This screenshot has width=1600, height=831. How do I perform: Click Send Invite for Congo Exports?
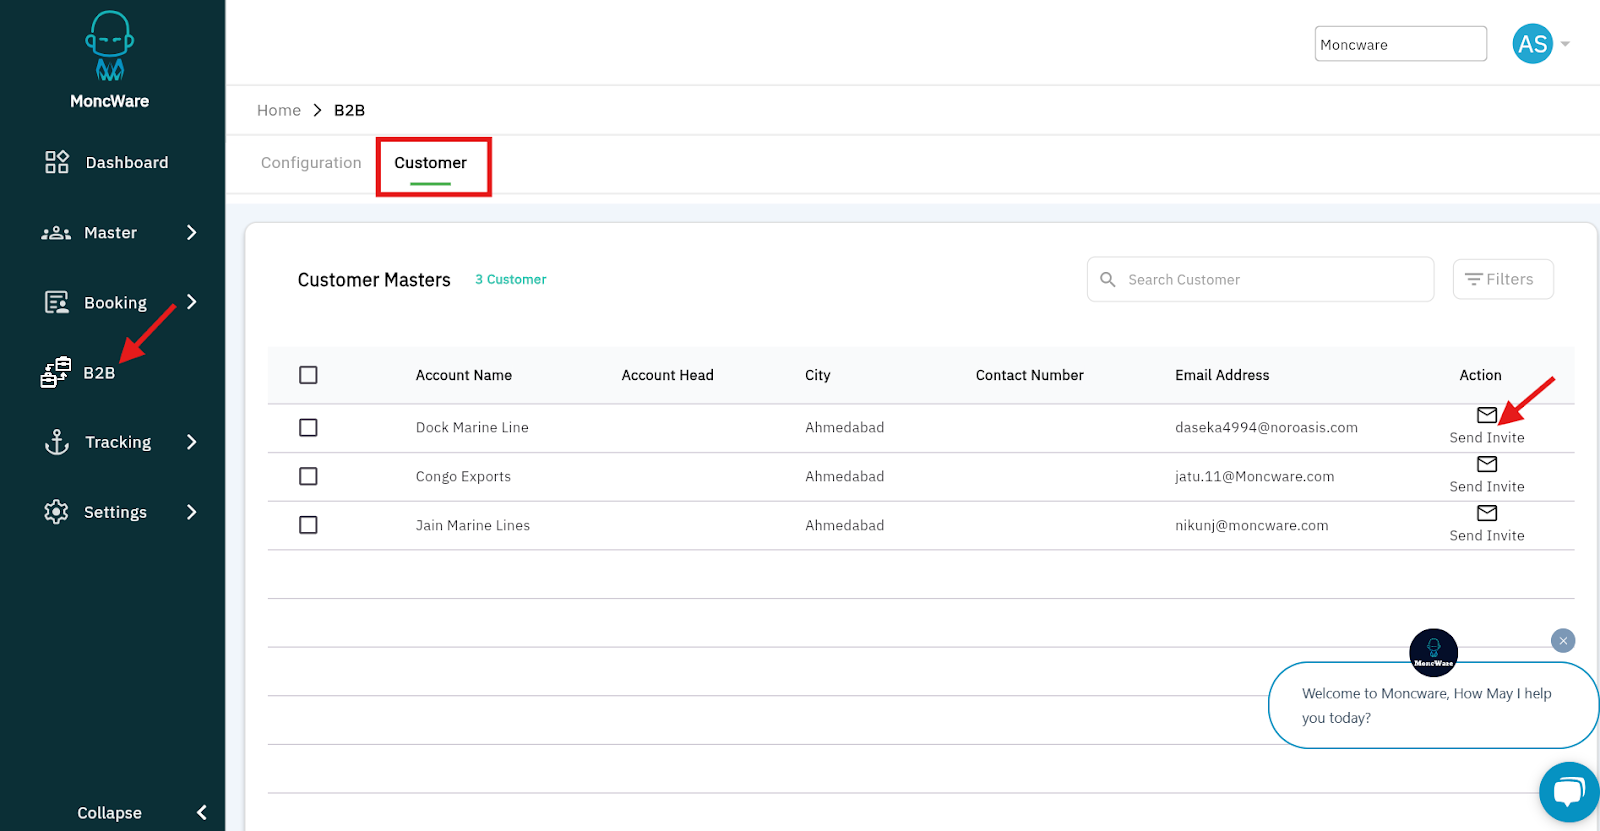[x=1487, y=487]
